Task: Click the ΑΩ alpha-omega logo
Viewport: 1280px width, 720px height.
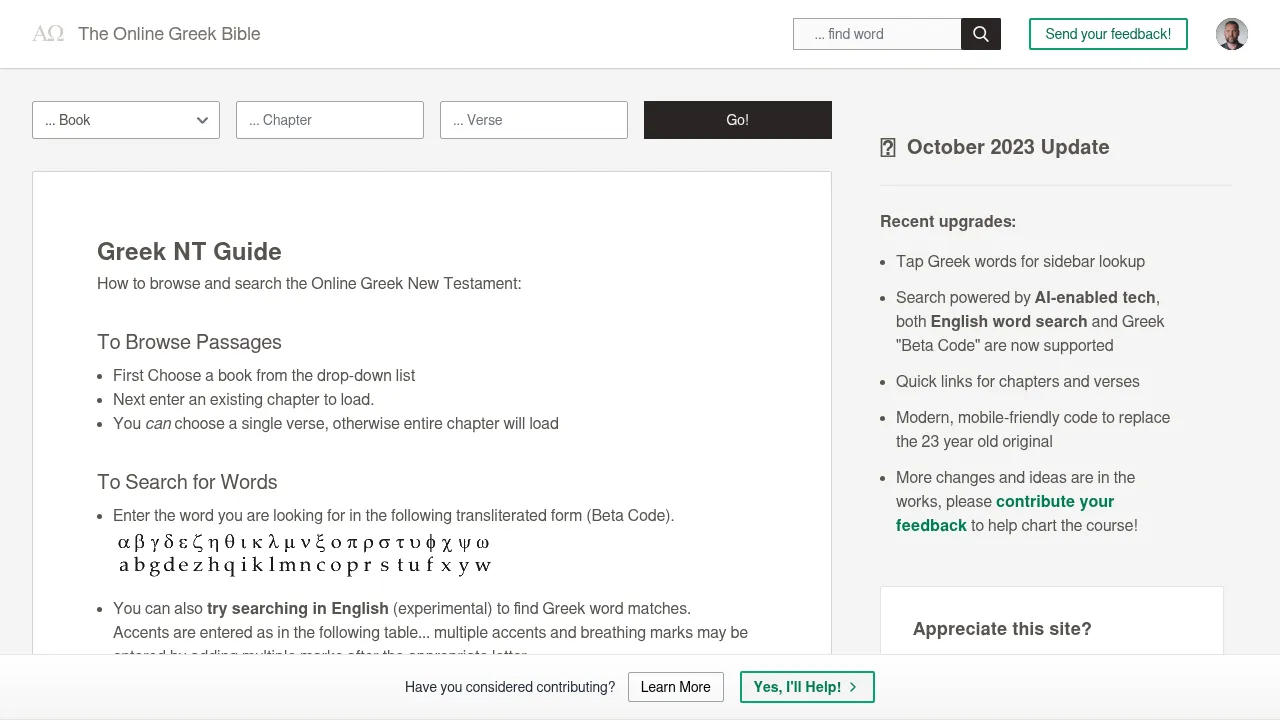Action: click(48, 34)
